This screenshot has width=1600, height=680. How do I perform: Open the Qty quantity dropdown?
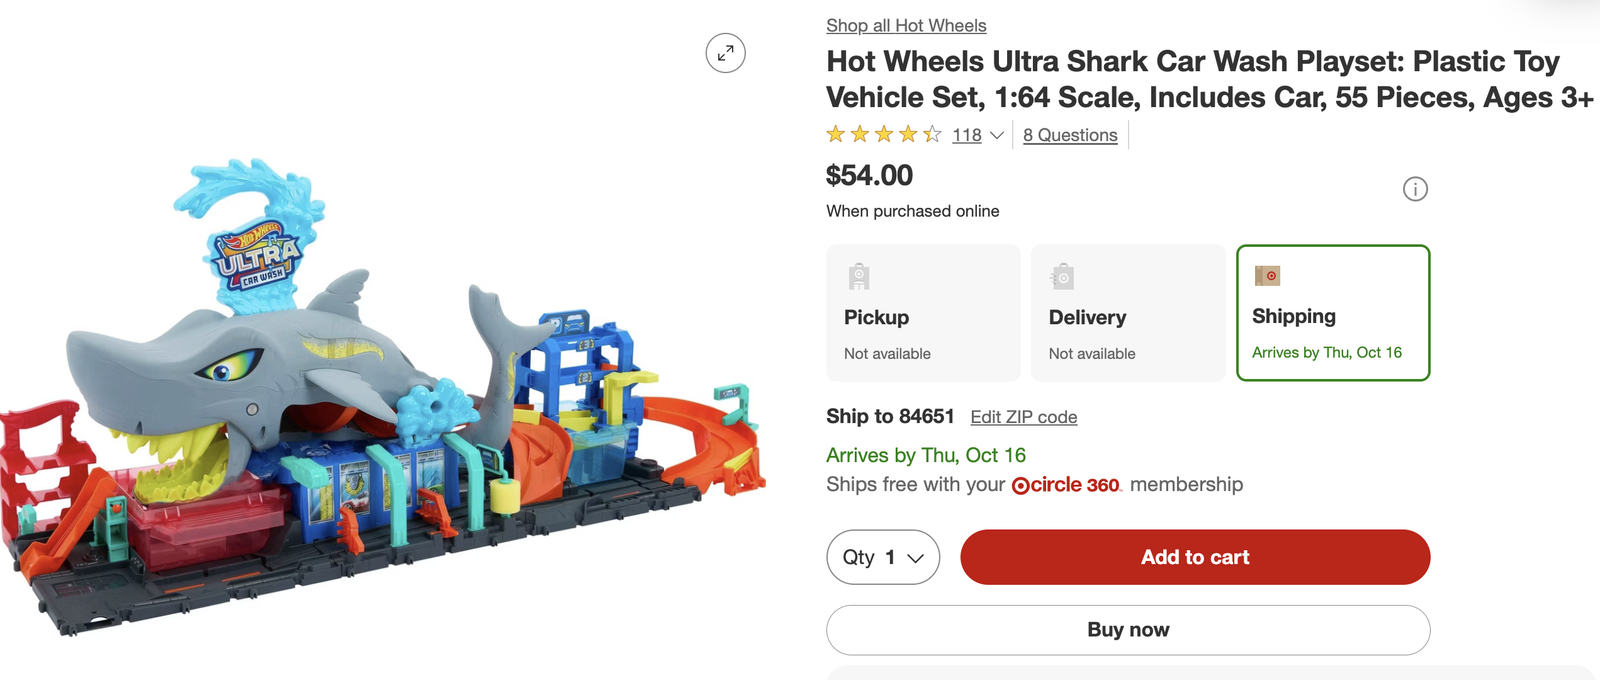882,557
